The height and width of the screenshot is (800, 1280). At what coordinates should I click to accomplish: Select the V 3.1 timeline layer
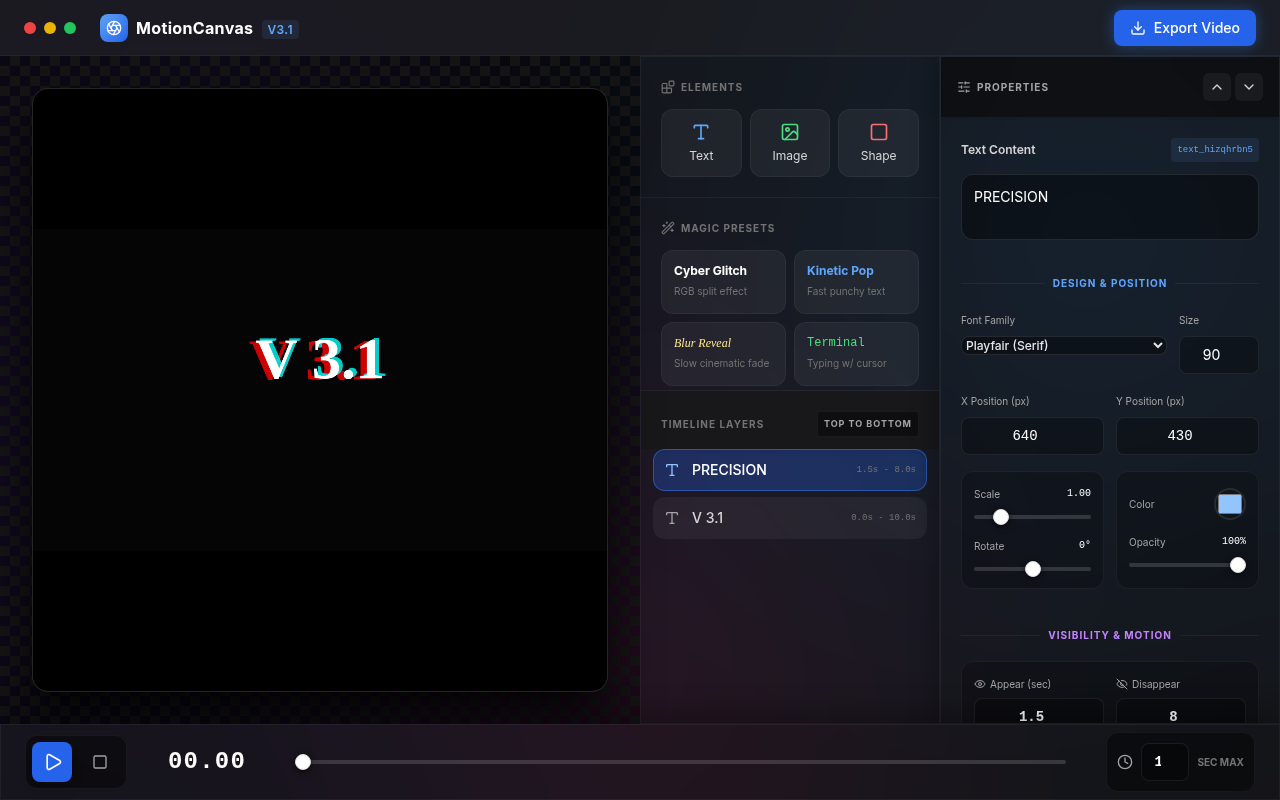pyautogui.click(x=789, y=518)
